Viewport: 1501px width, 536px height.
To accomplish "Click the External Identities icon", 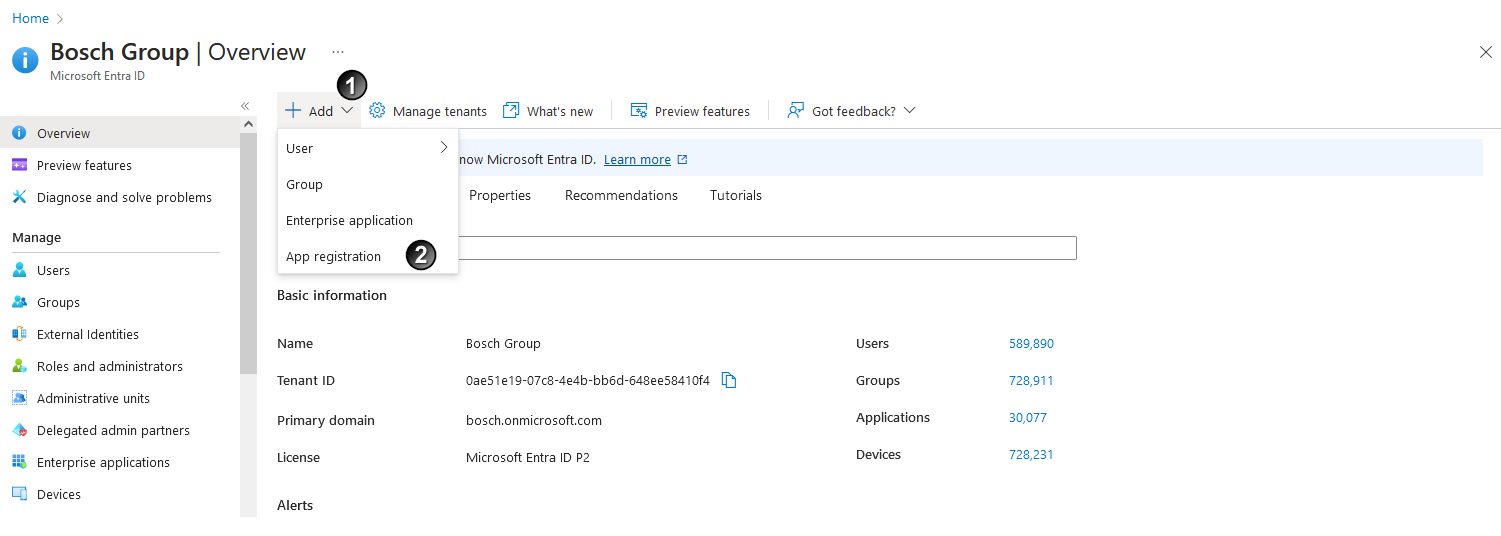I will point(19,334).
